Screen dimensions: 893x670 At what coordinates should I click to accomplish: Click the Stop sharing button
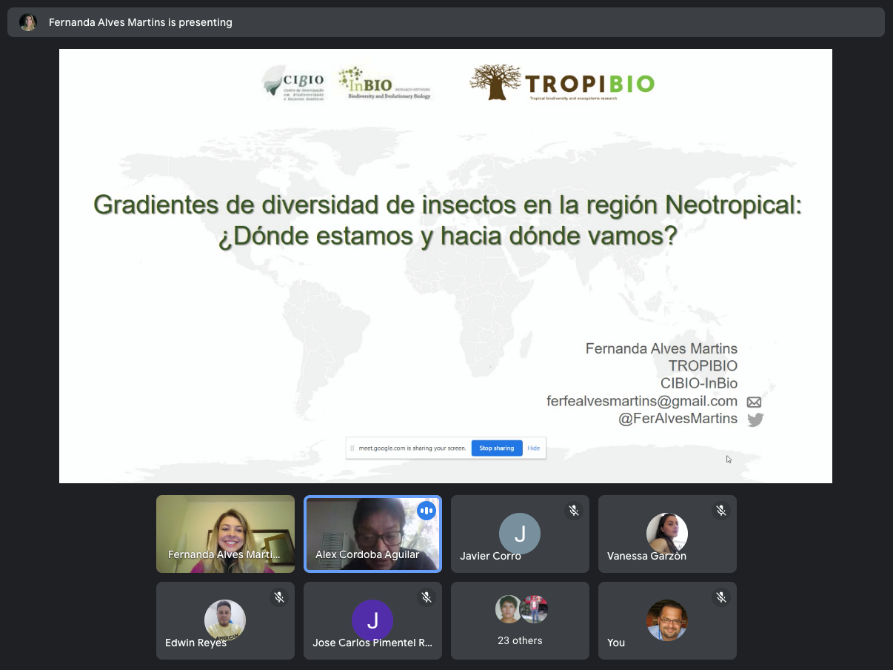click(x=497, y=448)
